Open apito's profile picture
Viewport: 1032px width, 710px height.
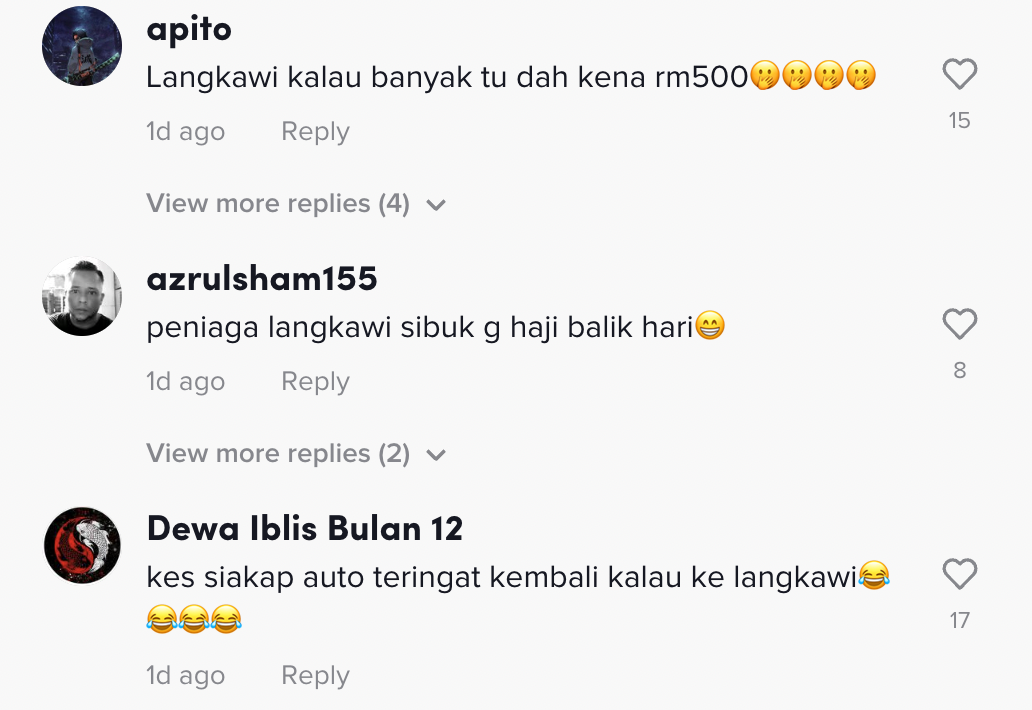pyautogui.click(x=82, y=46)
